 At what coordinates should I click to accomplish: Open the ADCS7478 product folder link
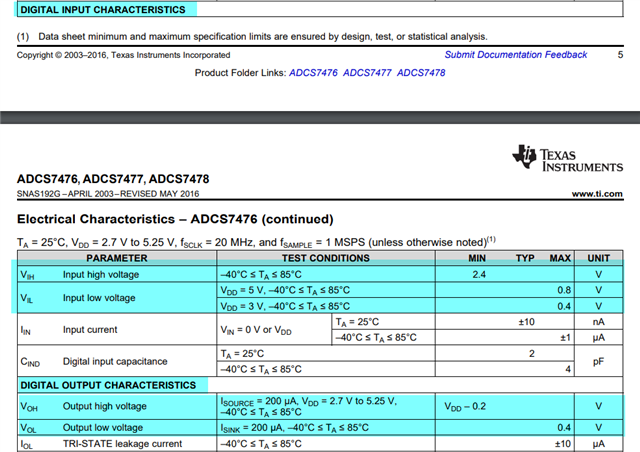point(421,73)
